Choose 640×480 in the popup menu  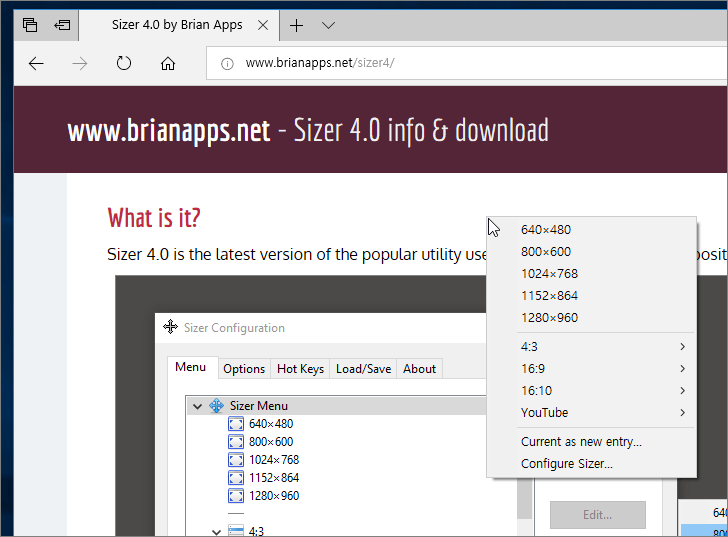click(546, 230)
